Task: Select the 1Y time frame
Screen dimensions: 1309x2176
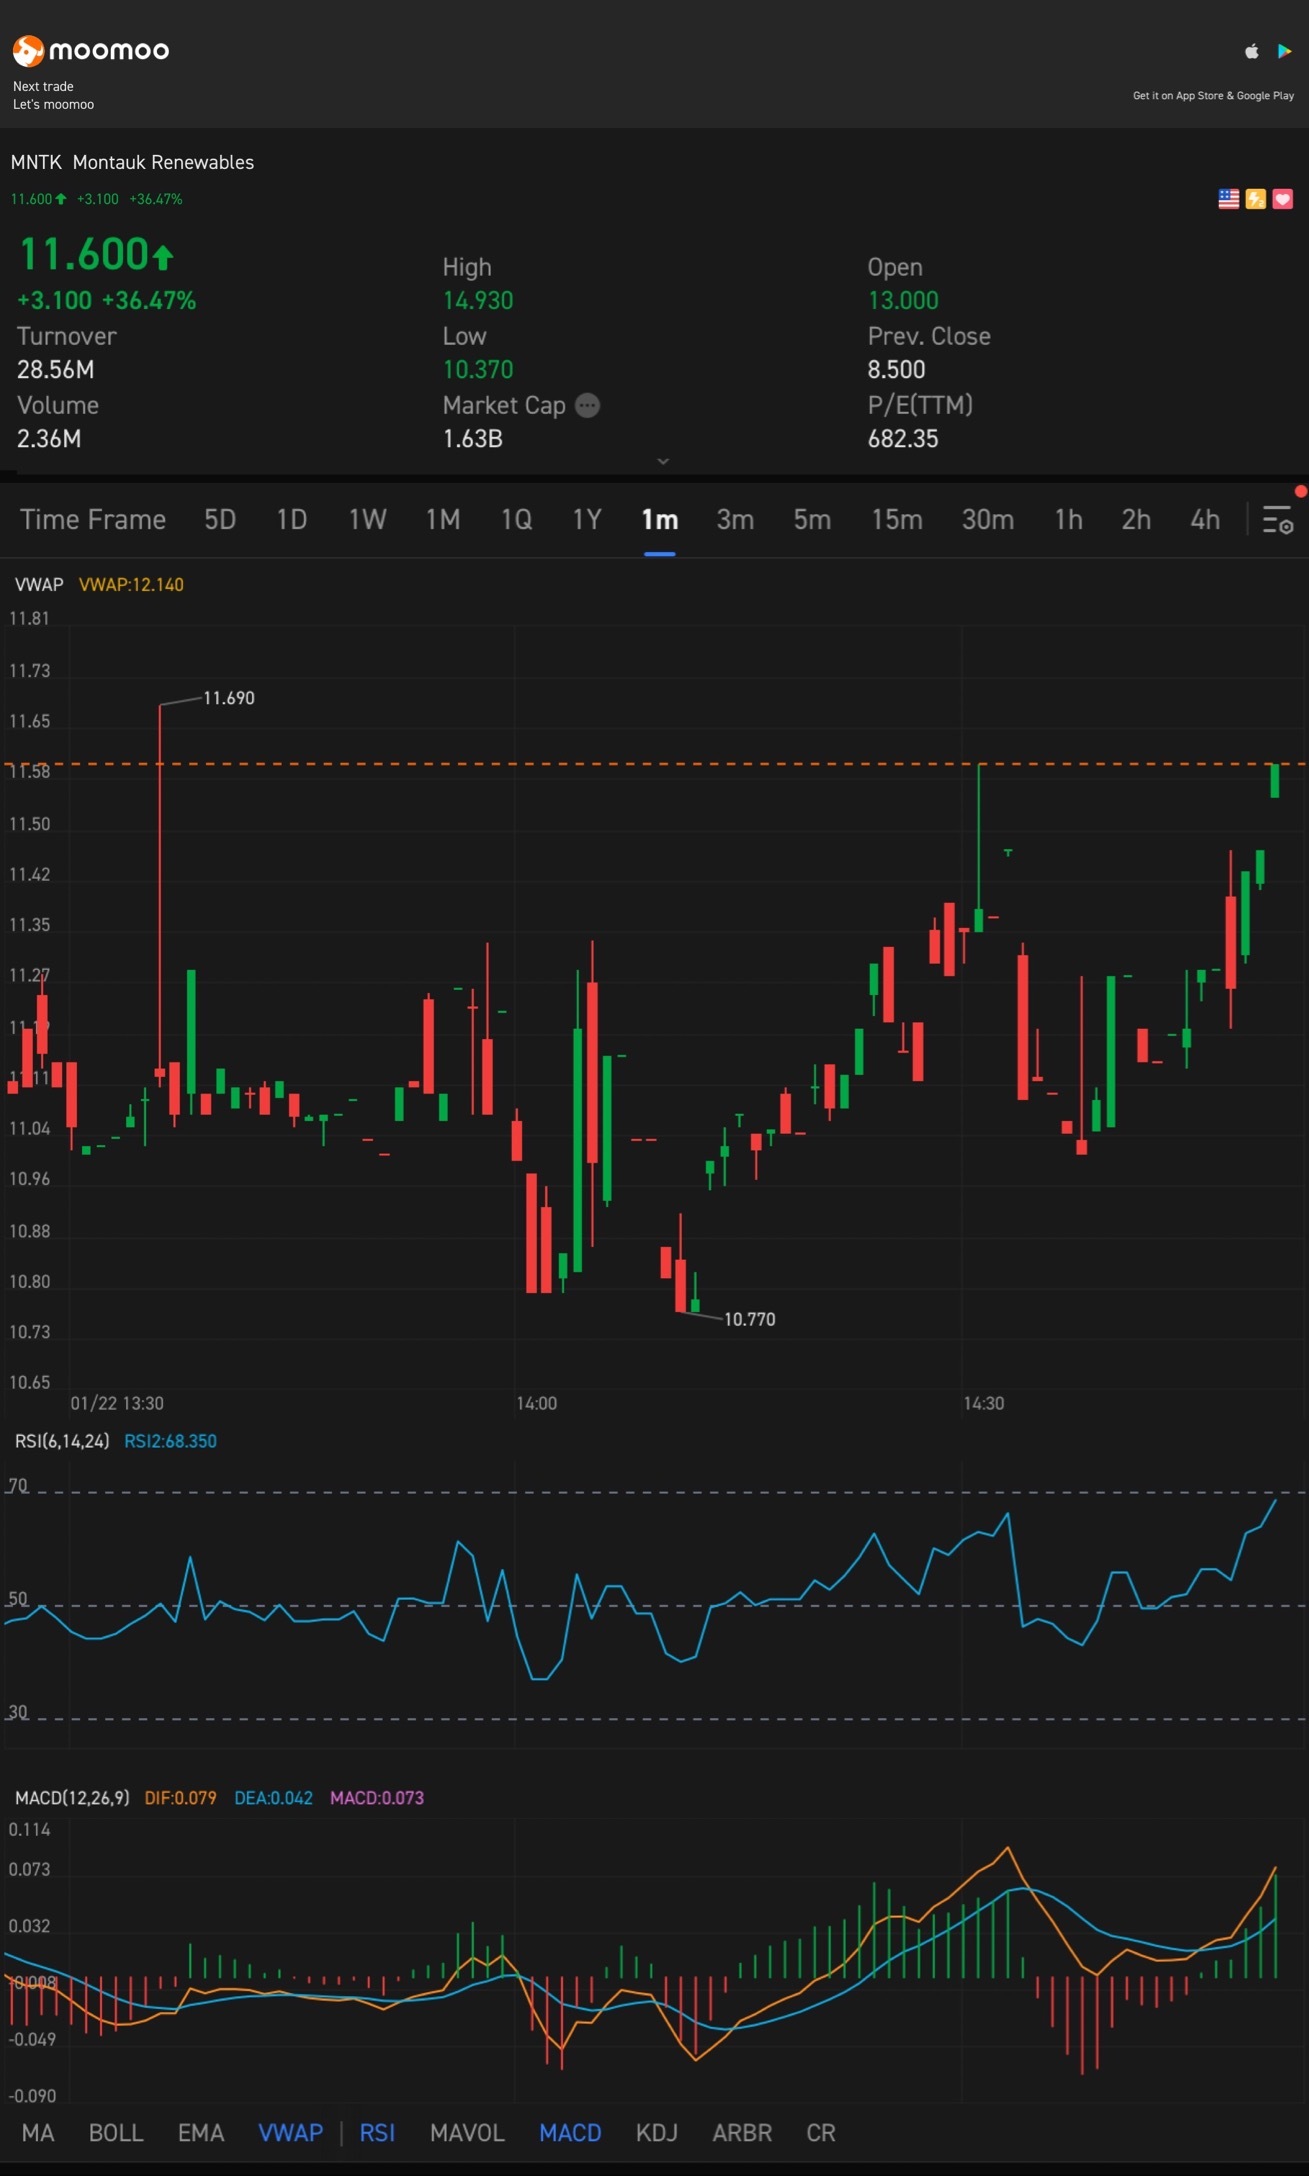Action: point(587,520)
